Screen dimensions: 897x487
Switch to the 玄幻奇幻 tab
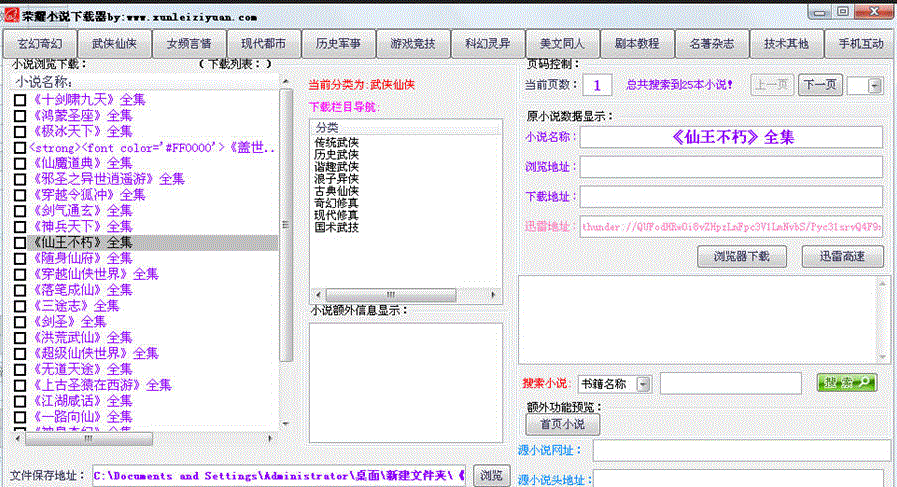coord(41,44)
